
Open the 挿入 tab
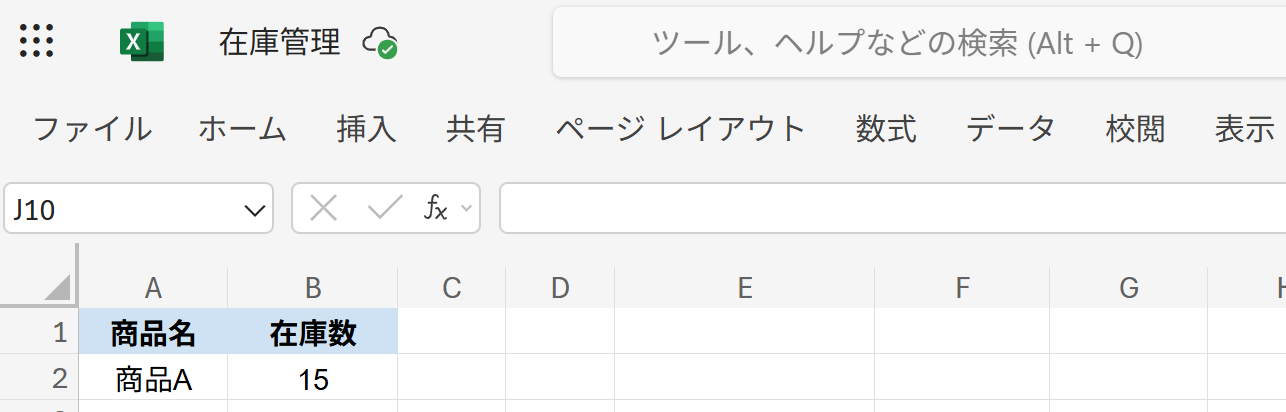point(366,129)
